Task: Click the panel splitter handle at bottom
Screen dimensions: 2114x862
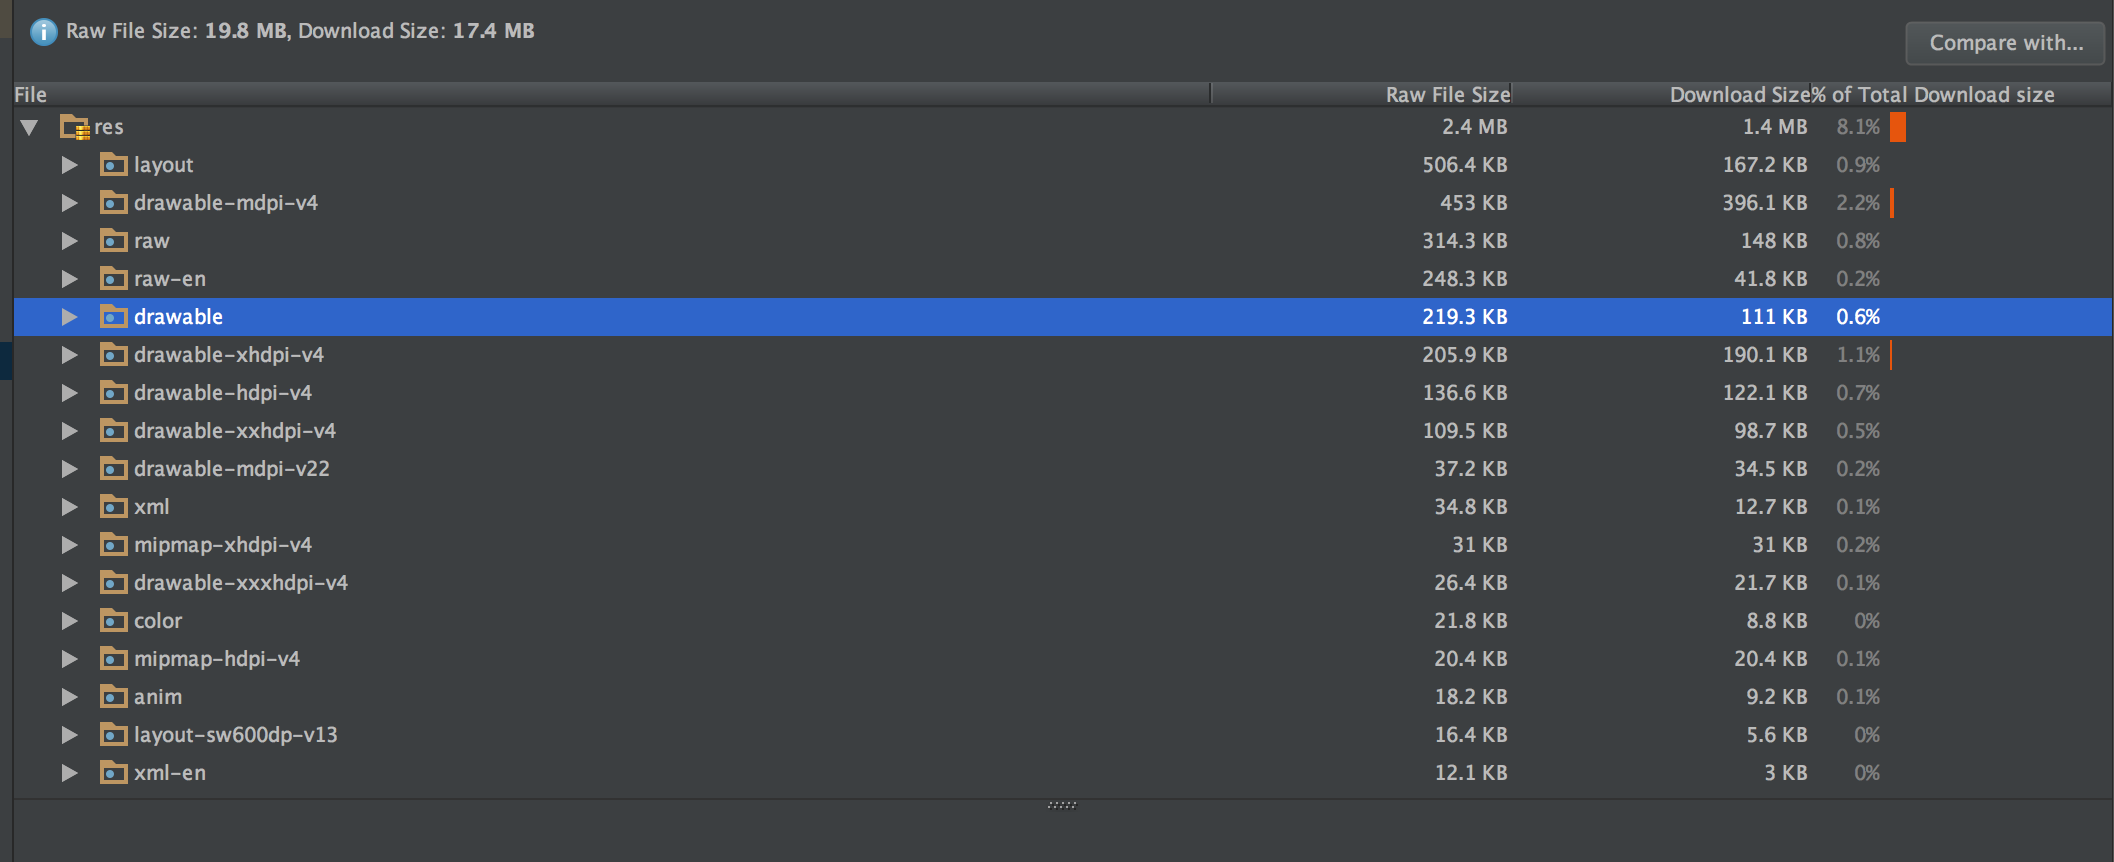Action: pos(1062,804)
